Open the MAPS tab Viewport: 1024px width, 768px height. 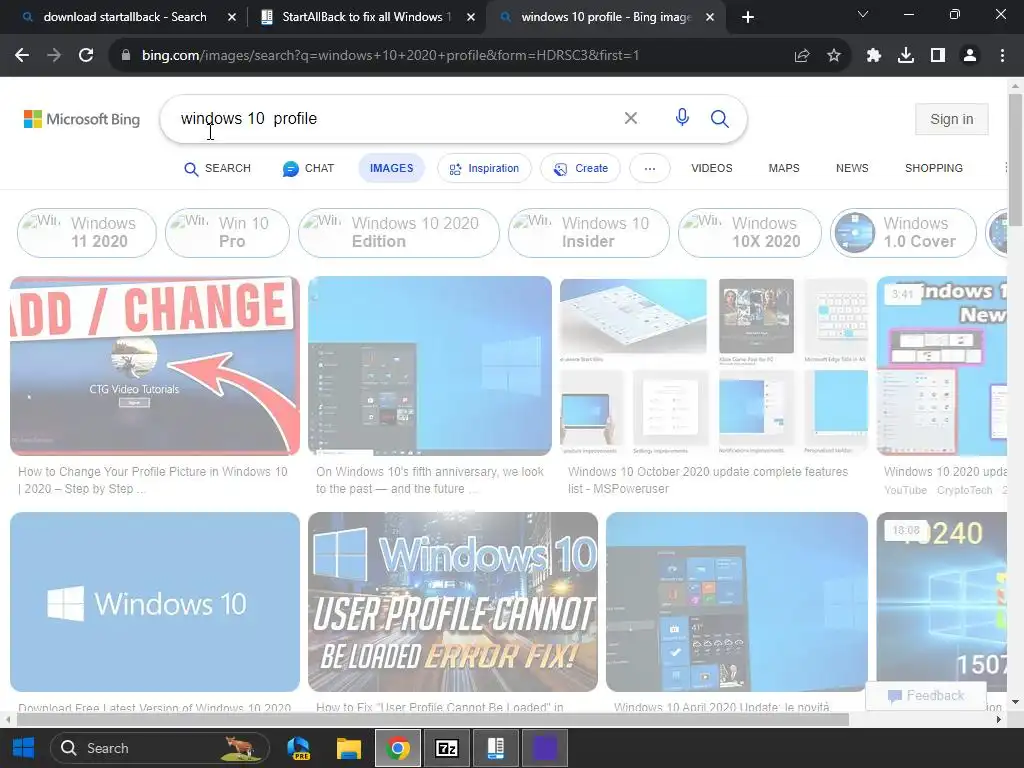pyautogui.click(x=784, y=168)
